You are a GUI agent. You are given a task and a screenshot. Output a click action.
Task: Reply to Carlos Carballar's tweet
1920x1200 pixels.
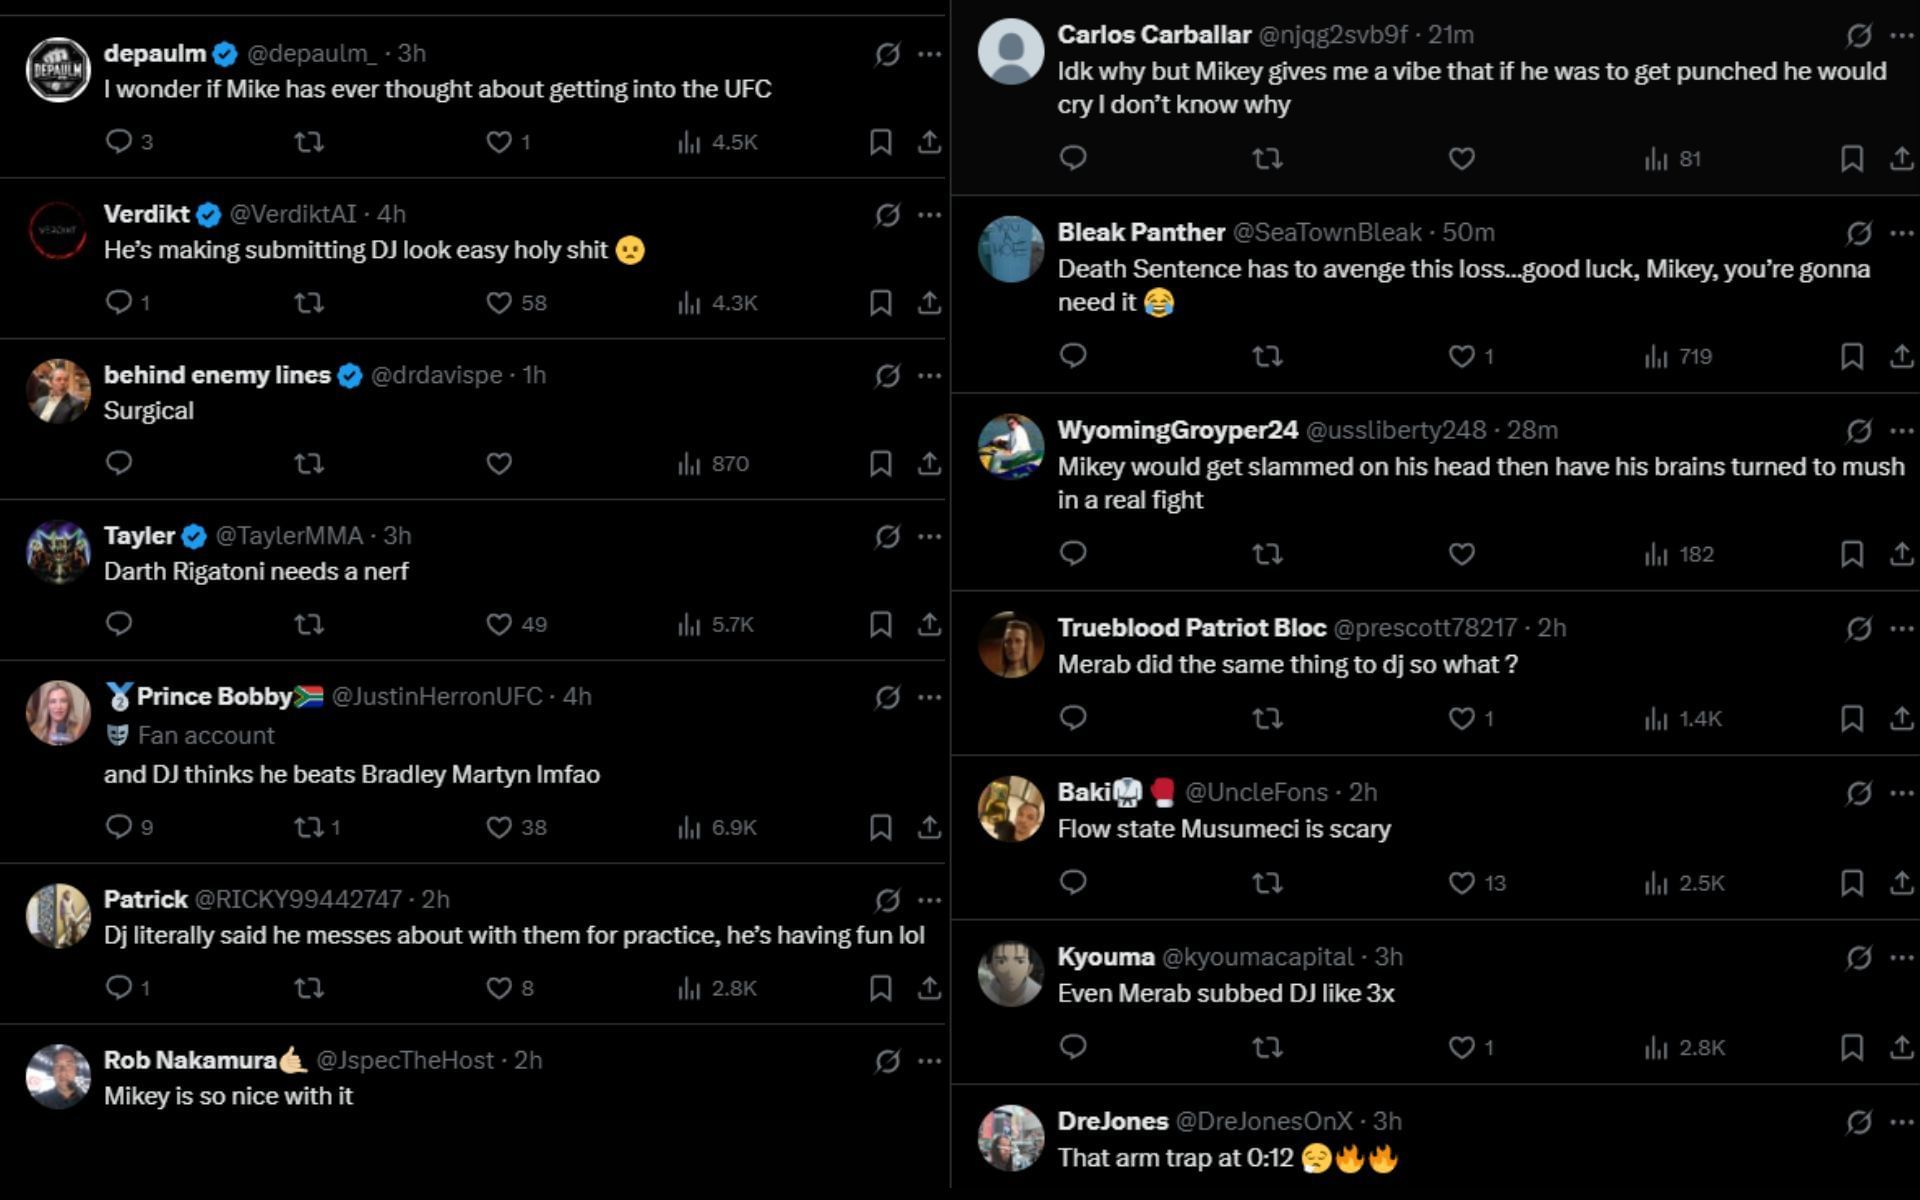point(1073,159)
